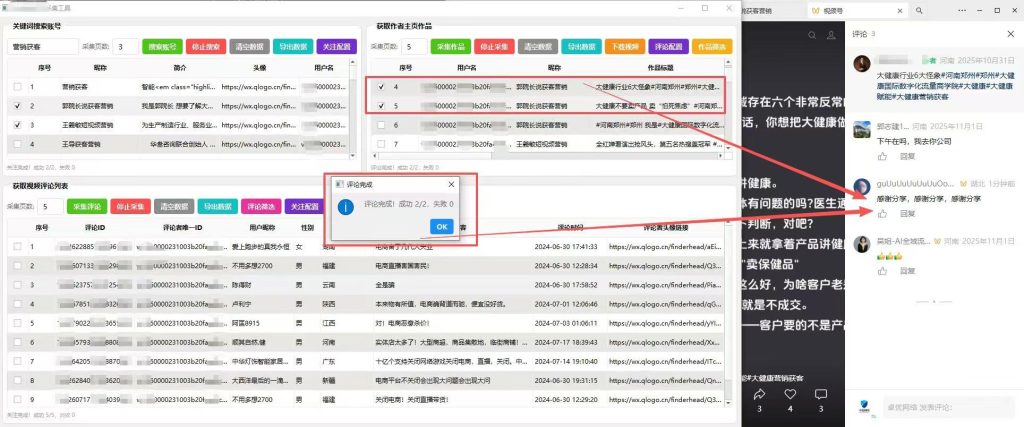Toggle checkbox for account row 营销获客
The width and height of the screenshot is (1024, 427).
pyautogui.click(x=17, y=86)
